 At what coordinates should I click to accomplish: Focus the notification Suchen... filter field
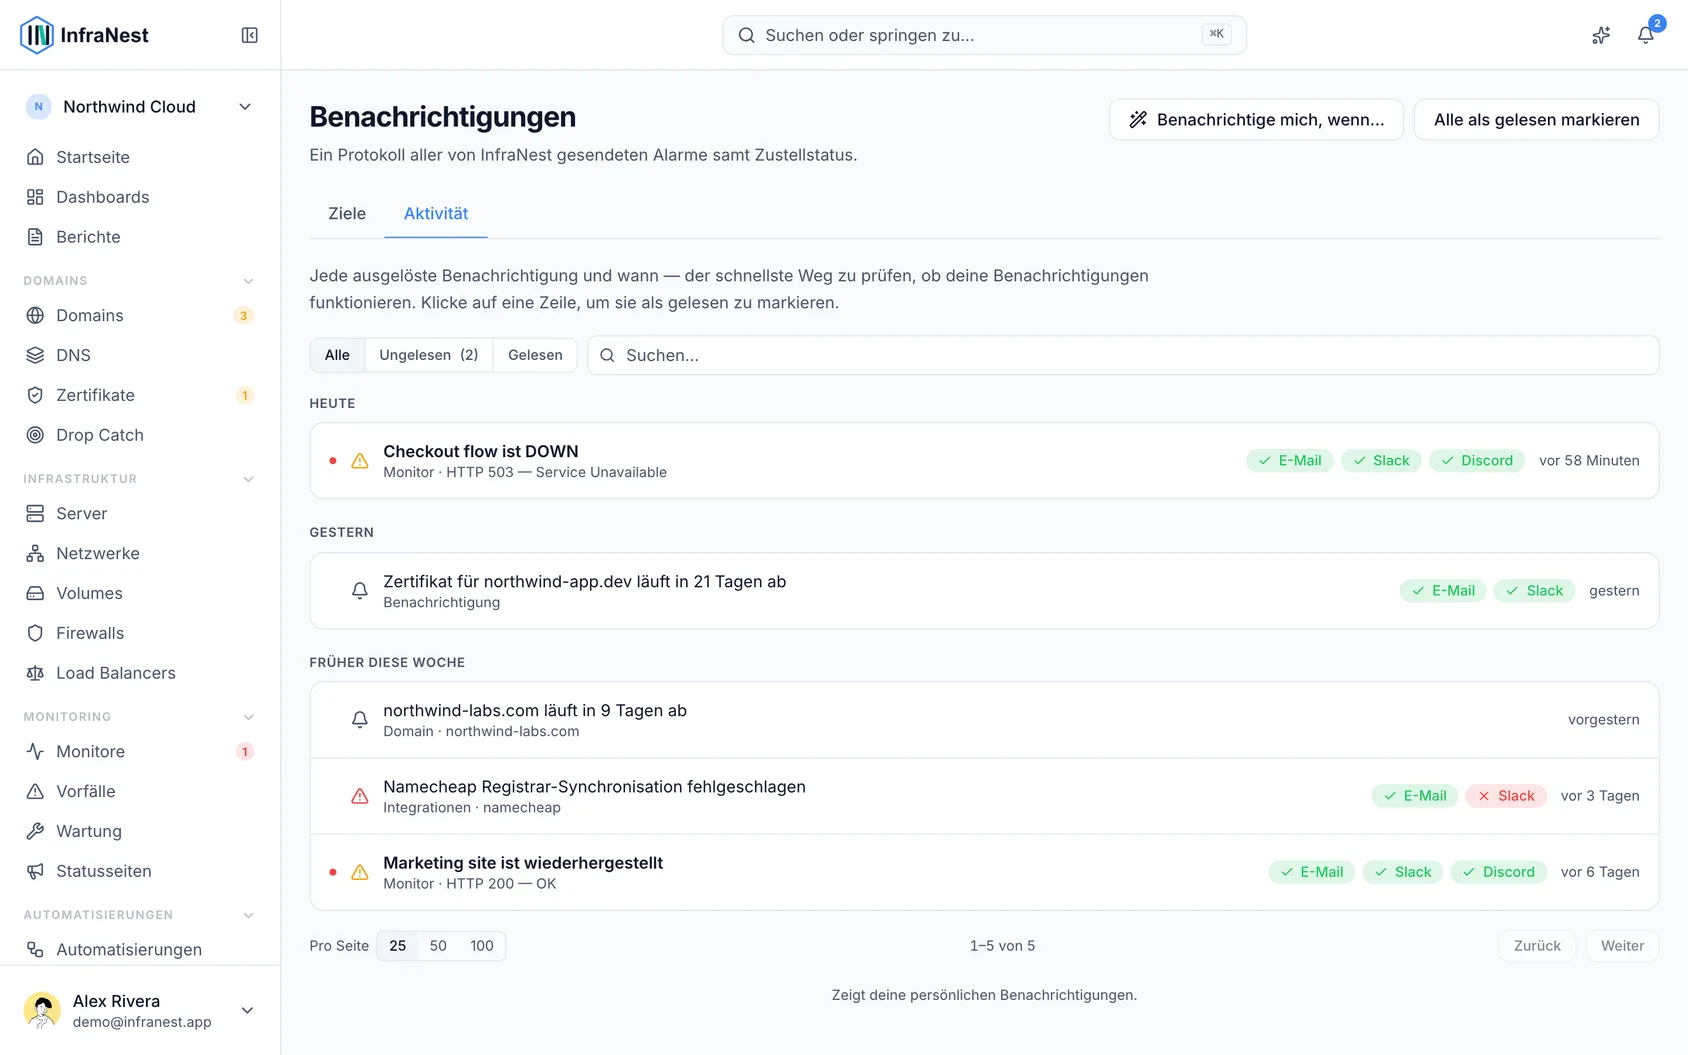(1123, 355)
